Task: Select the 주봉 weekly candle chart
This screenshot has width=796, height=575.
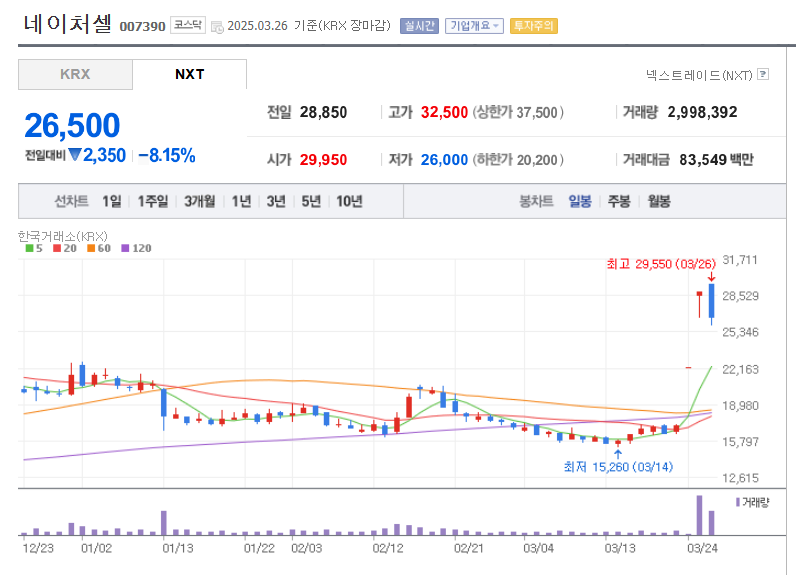Action: (x=619, y=201)
